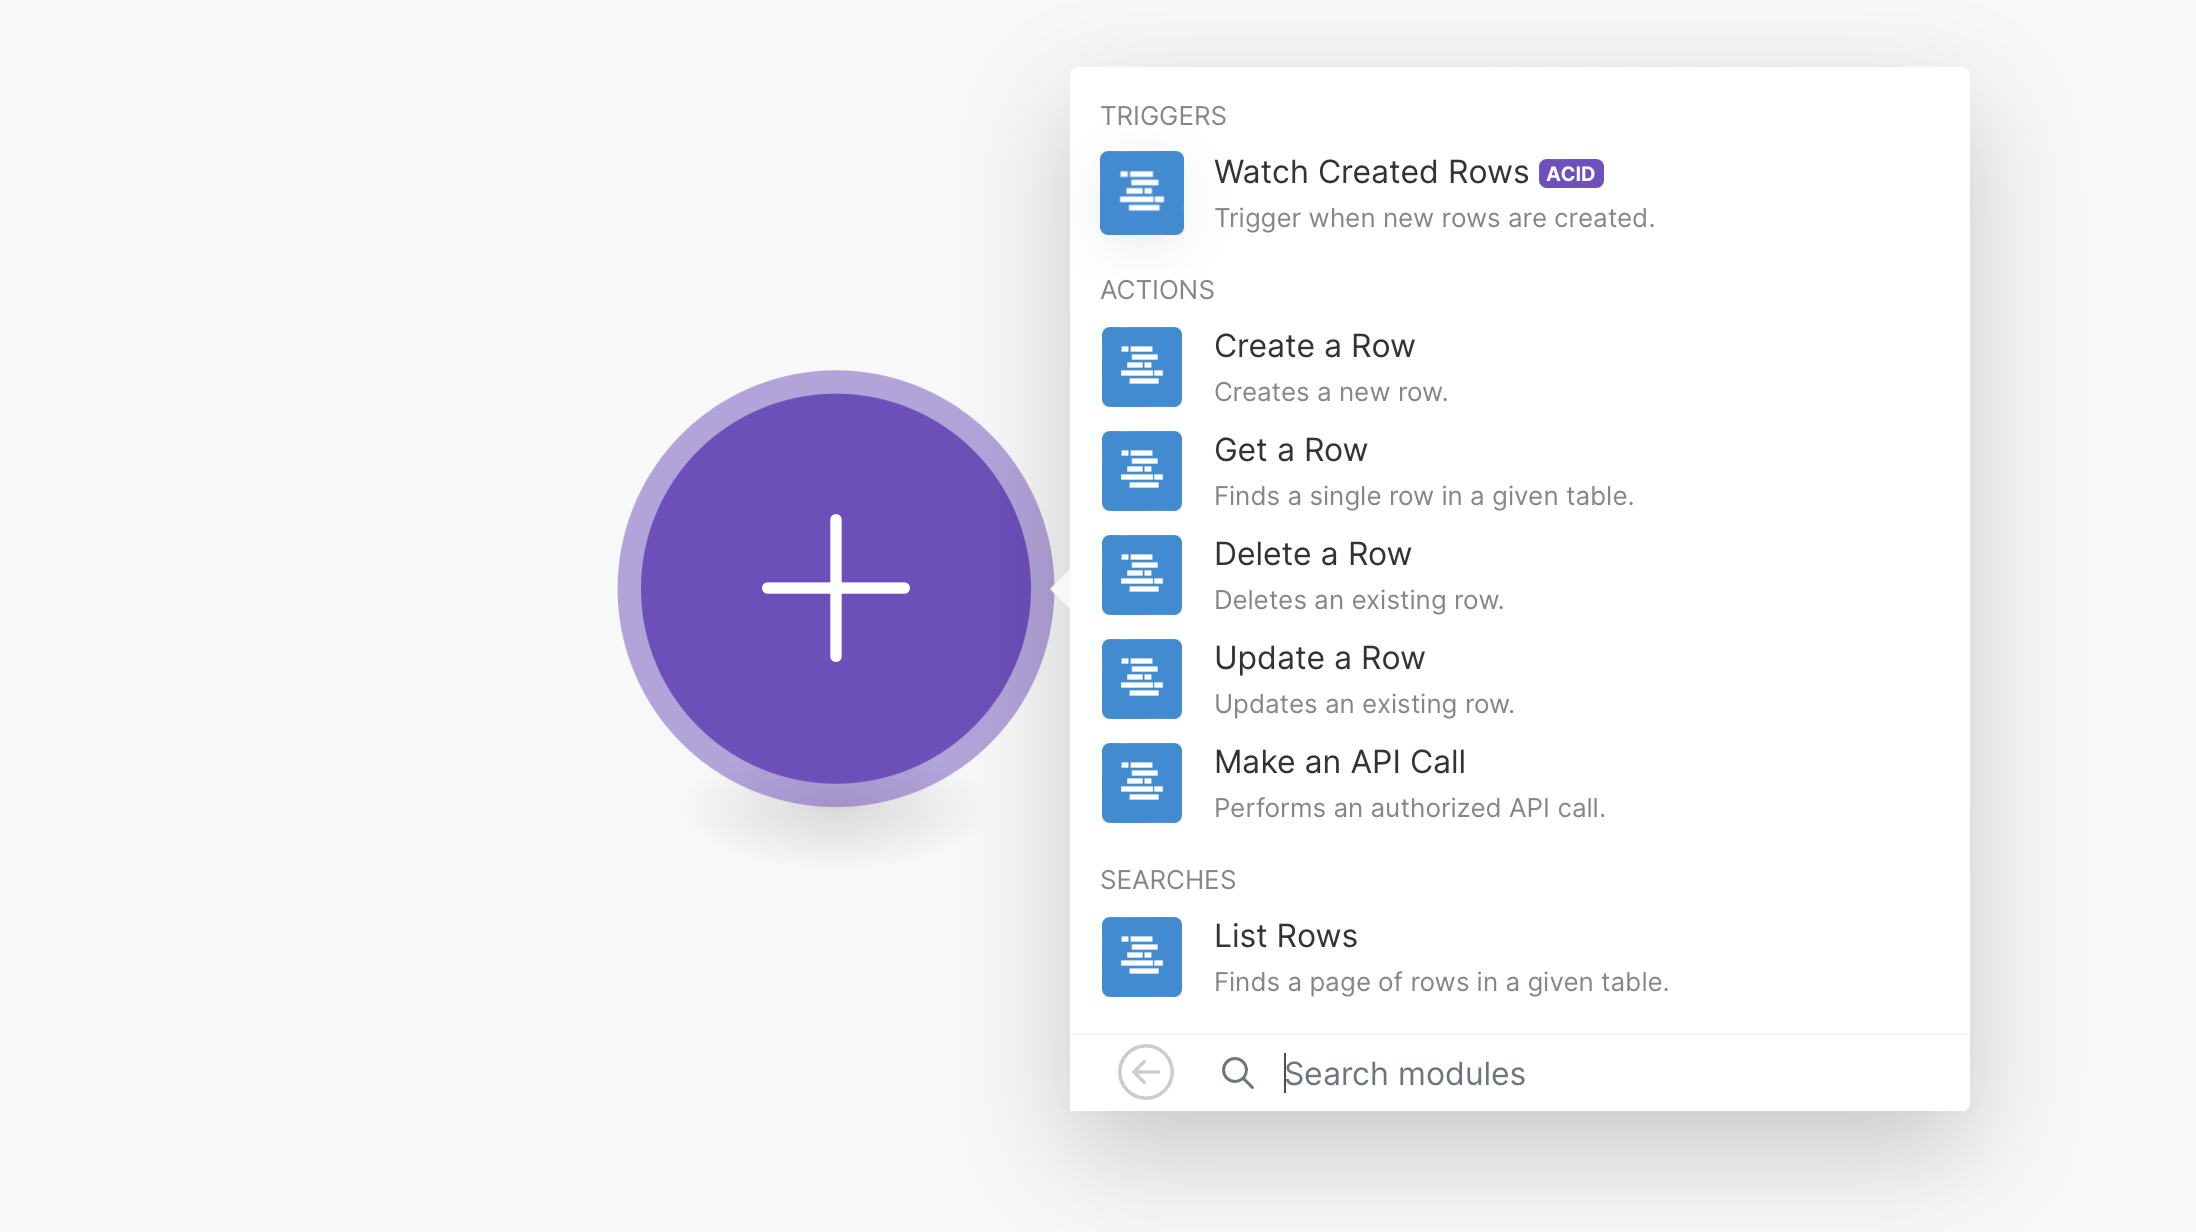Screen dimensions: 2196x1232
Task: Select the Watch Created Rows trigger
Action: pos(1370,173)
